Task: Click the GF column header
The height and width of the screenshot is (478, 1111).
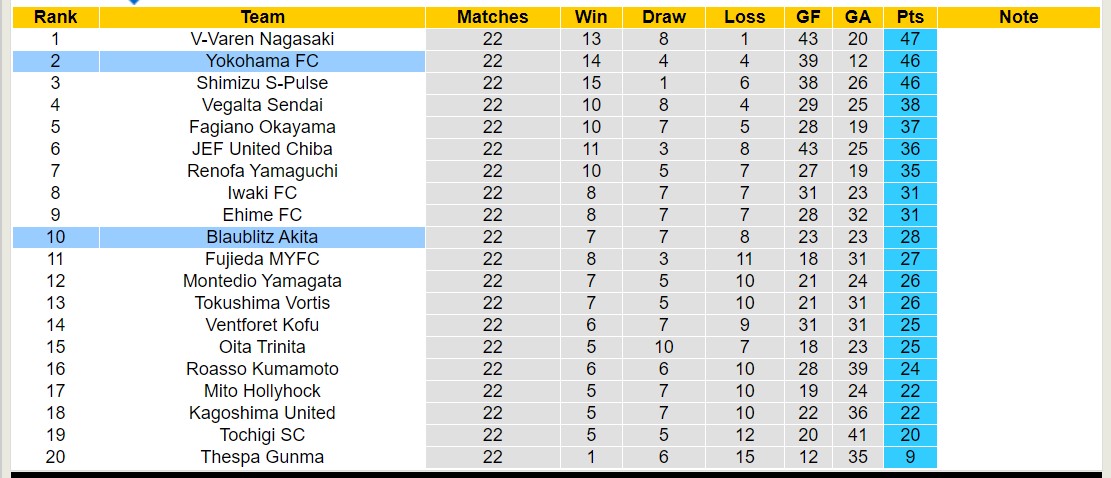Action: click(x=808, y=17)
